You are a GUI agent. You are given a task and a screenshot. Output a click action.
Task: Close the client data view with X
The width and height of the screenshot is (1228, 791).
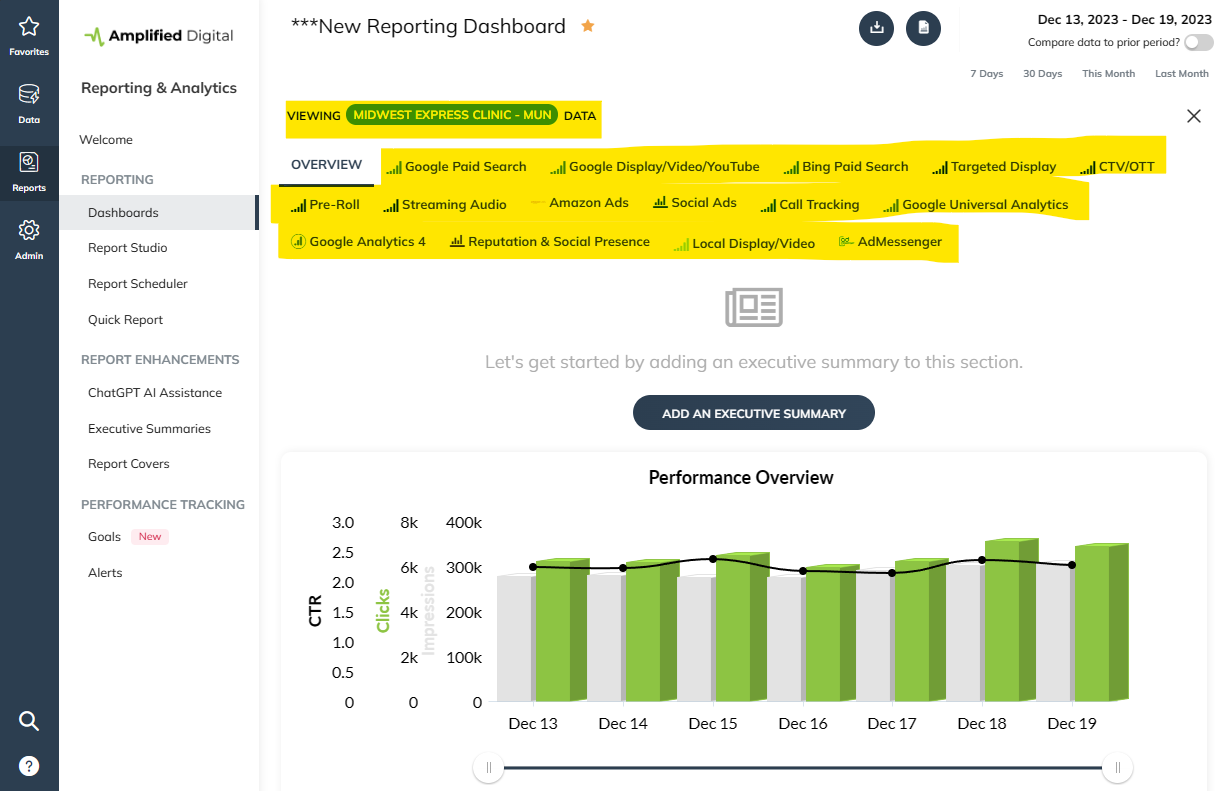(1193, 116)
